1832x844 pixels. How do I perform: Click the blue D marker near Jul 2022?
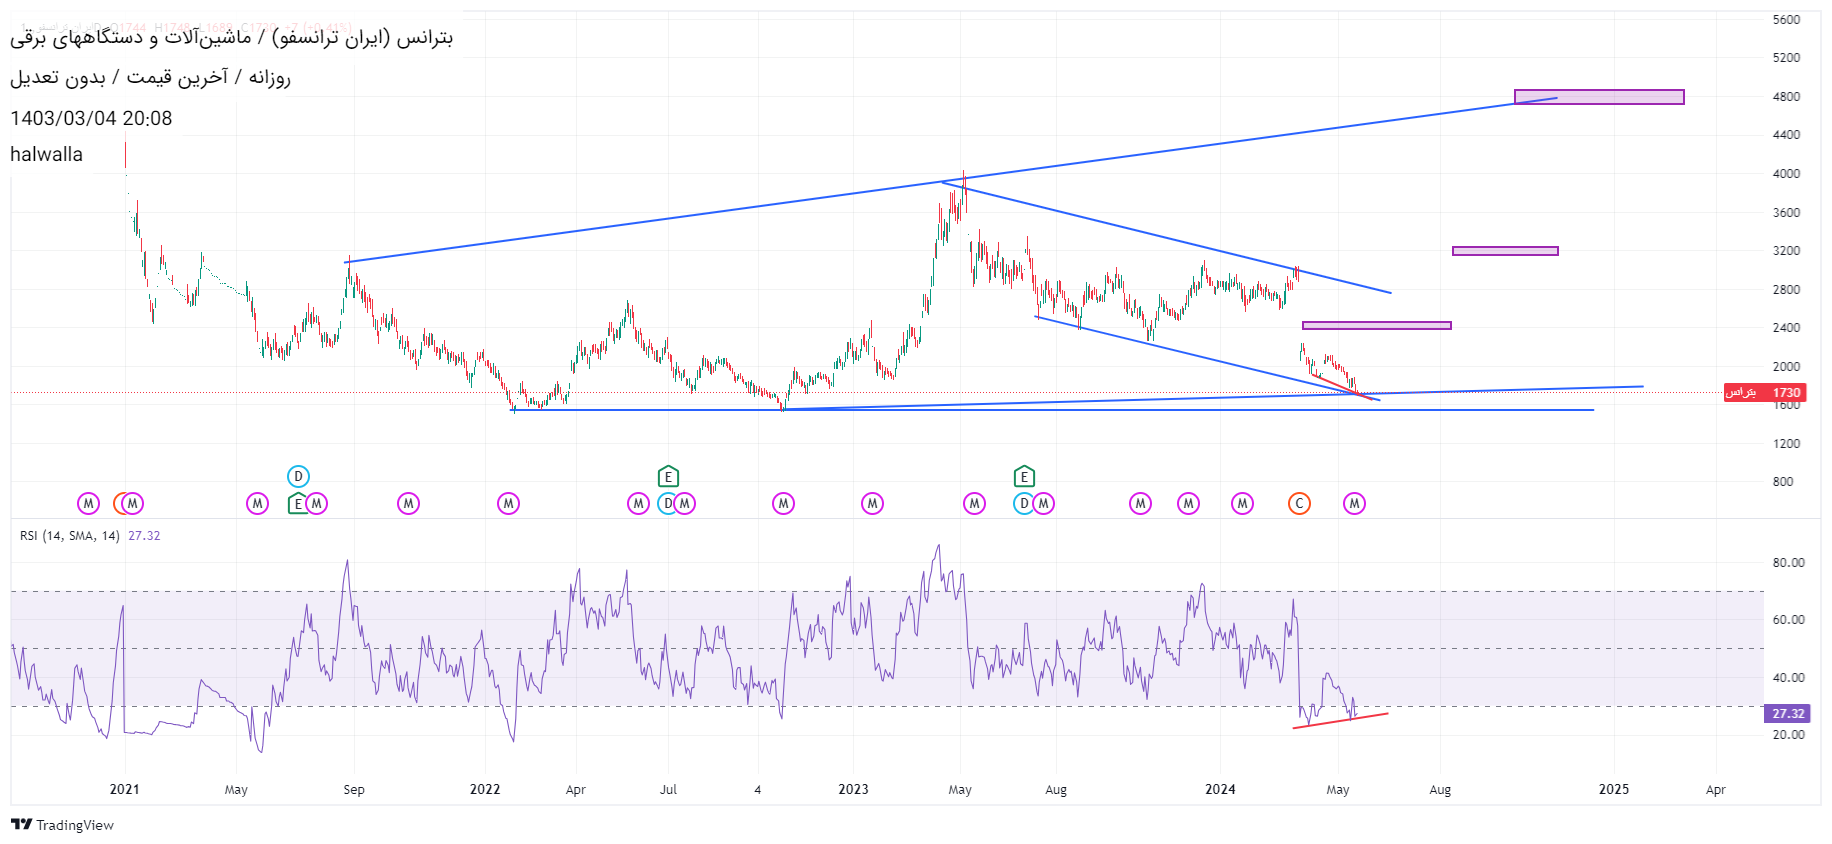point(668,503)
